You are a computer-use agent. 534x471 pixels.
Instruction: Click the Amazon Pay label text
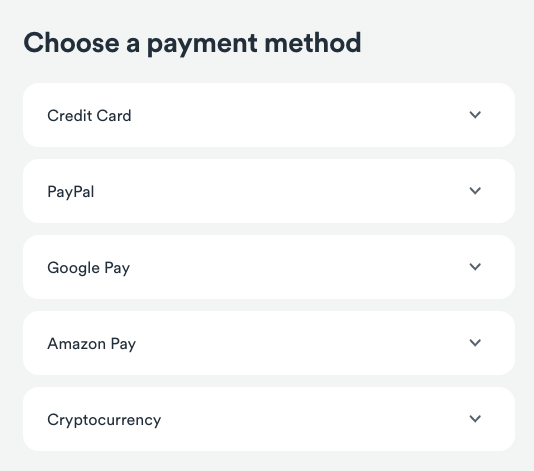pos(92,344)
